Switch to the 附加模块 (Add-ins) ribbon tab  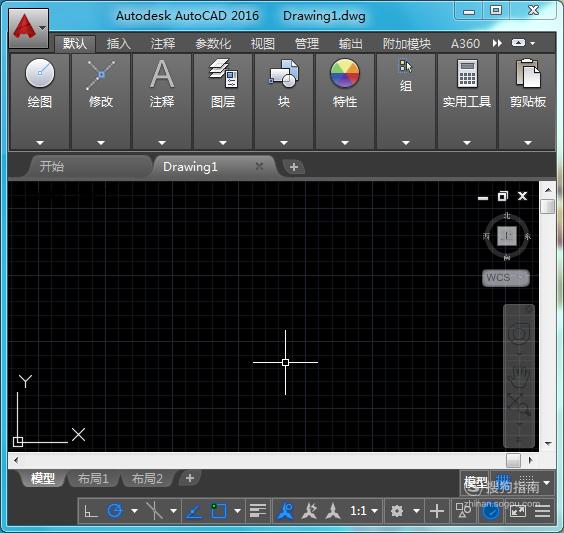406,44
